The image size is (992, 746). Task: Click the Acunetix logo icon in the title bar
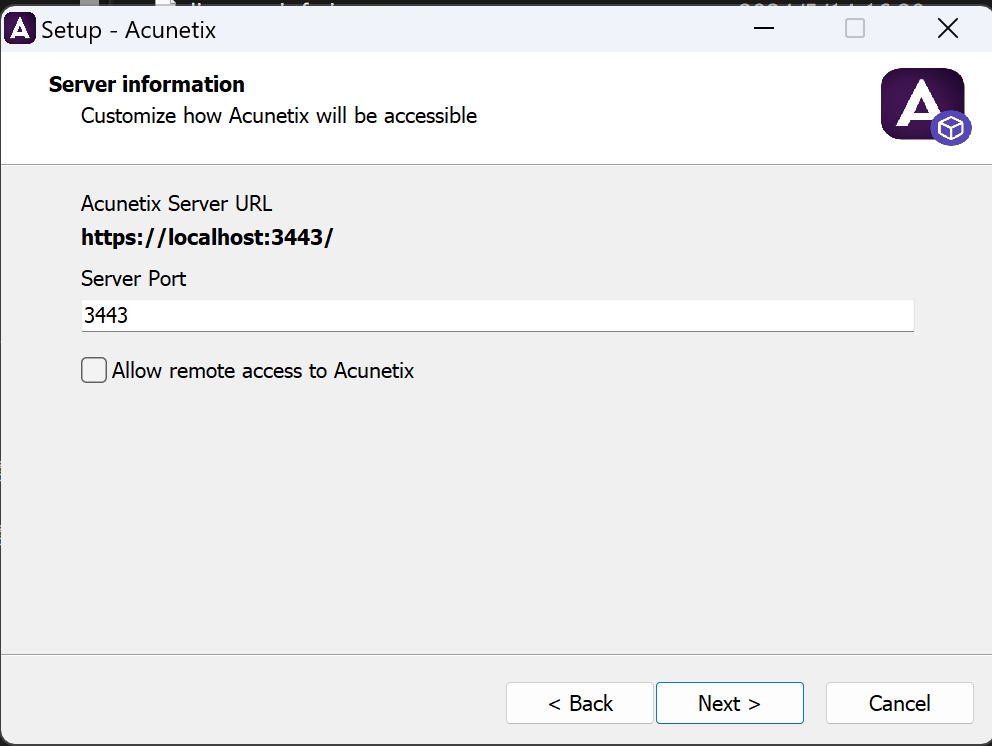coord(20,28)
